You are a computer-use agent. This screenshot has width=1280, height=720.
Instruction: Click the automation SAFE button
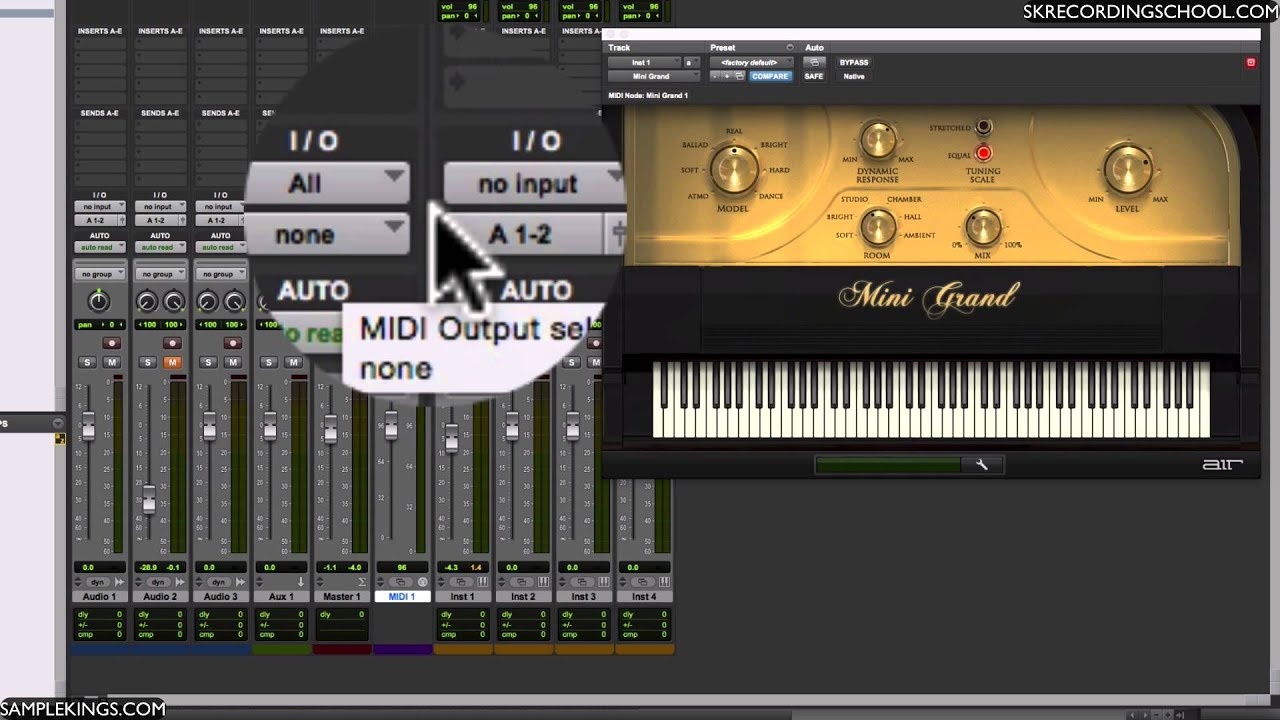point(814,76)
